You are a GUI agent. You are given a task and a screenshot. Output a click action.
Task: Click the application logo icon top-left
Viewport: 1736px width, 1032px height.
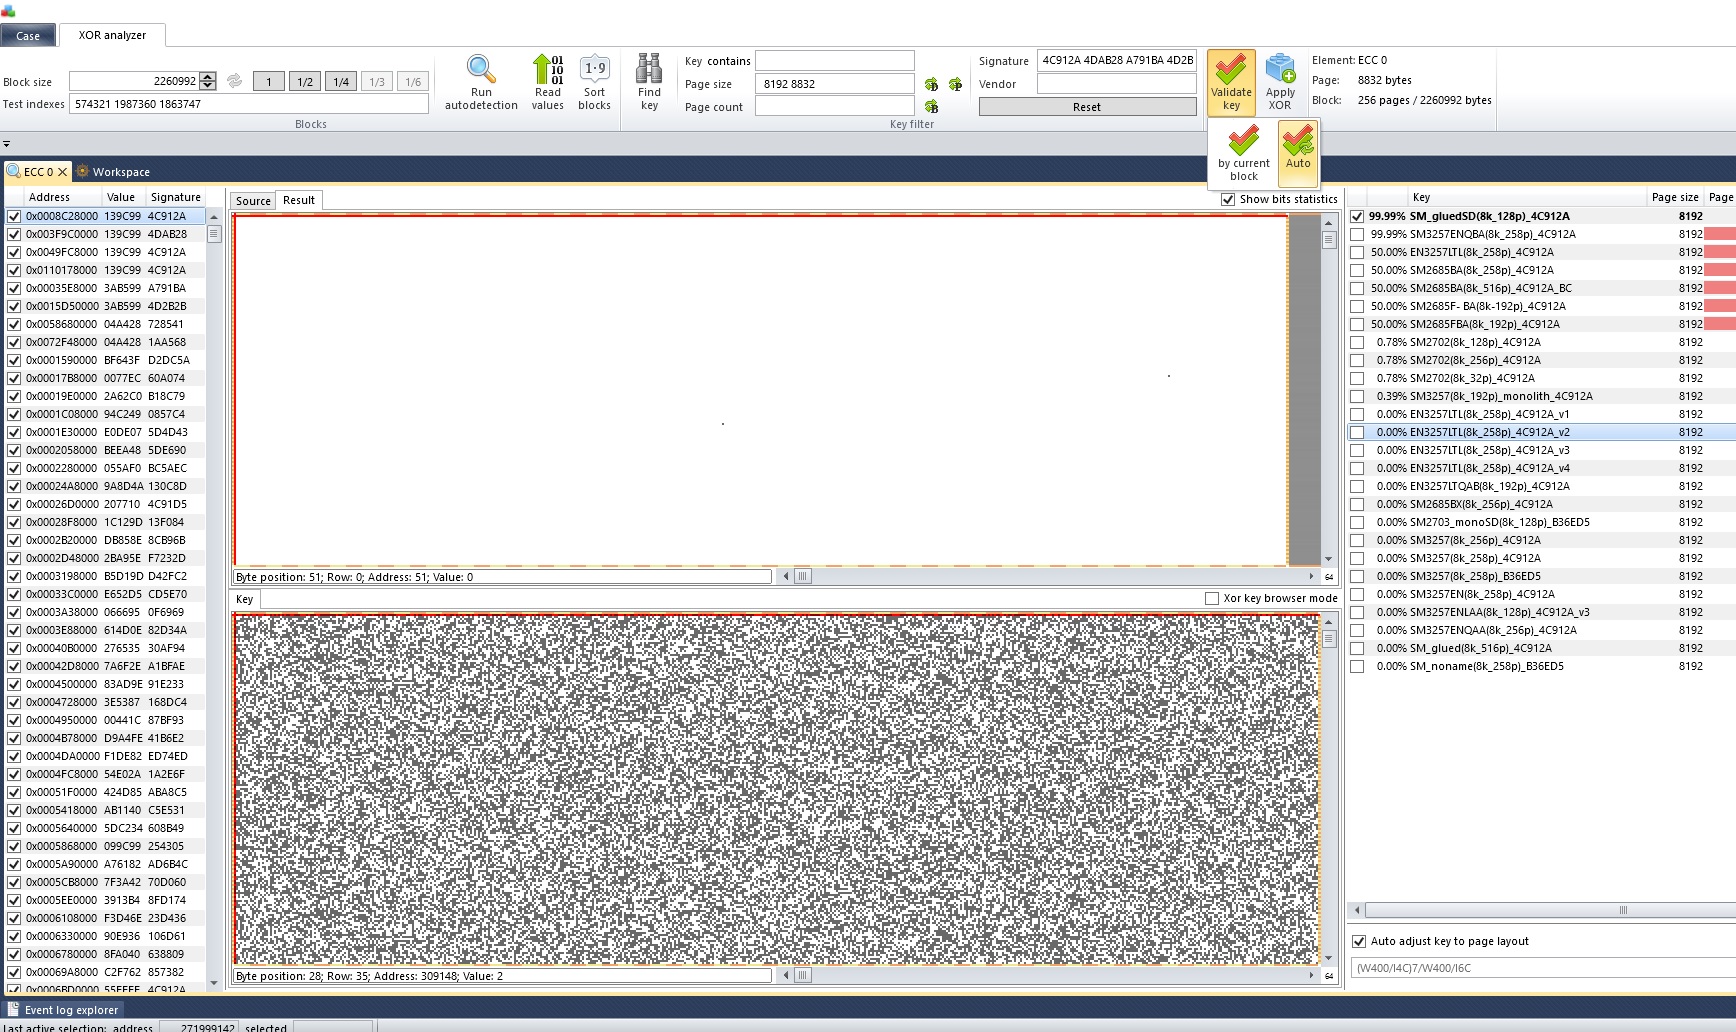(x=8, y=11)
